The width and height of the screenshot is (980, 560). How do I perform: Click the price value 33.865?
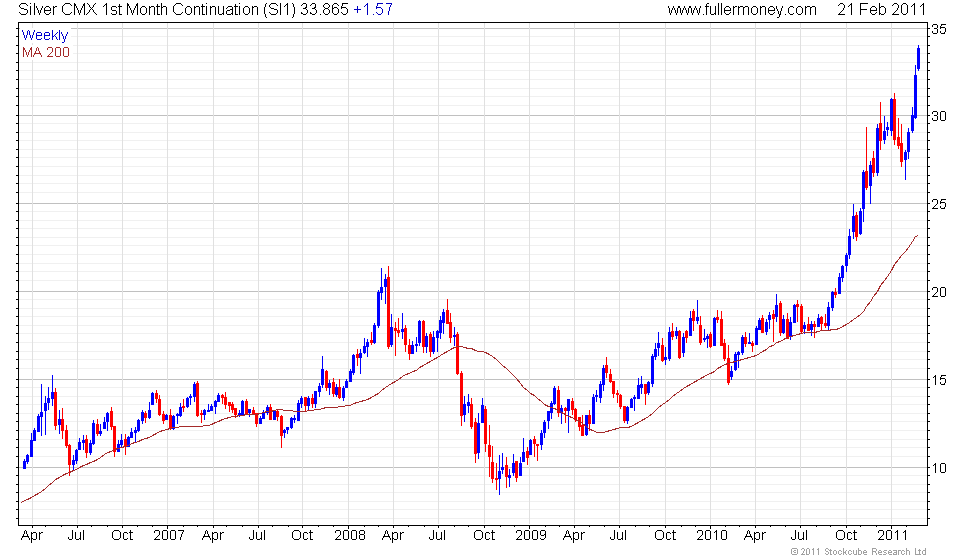pyautogui.click(x=324, y=9)
